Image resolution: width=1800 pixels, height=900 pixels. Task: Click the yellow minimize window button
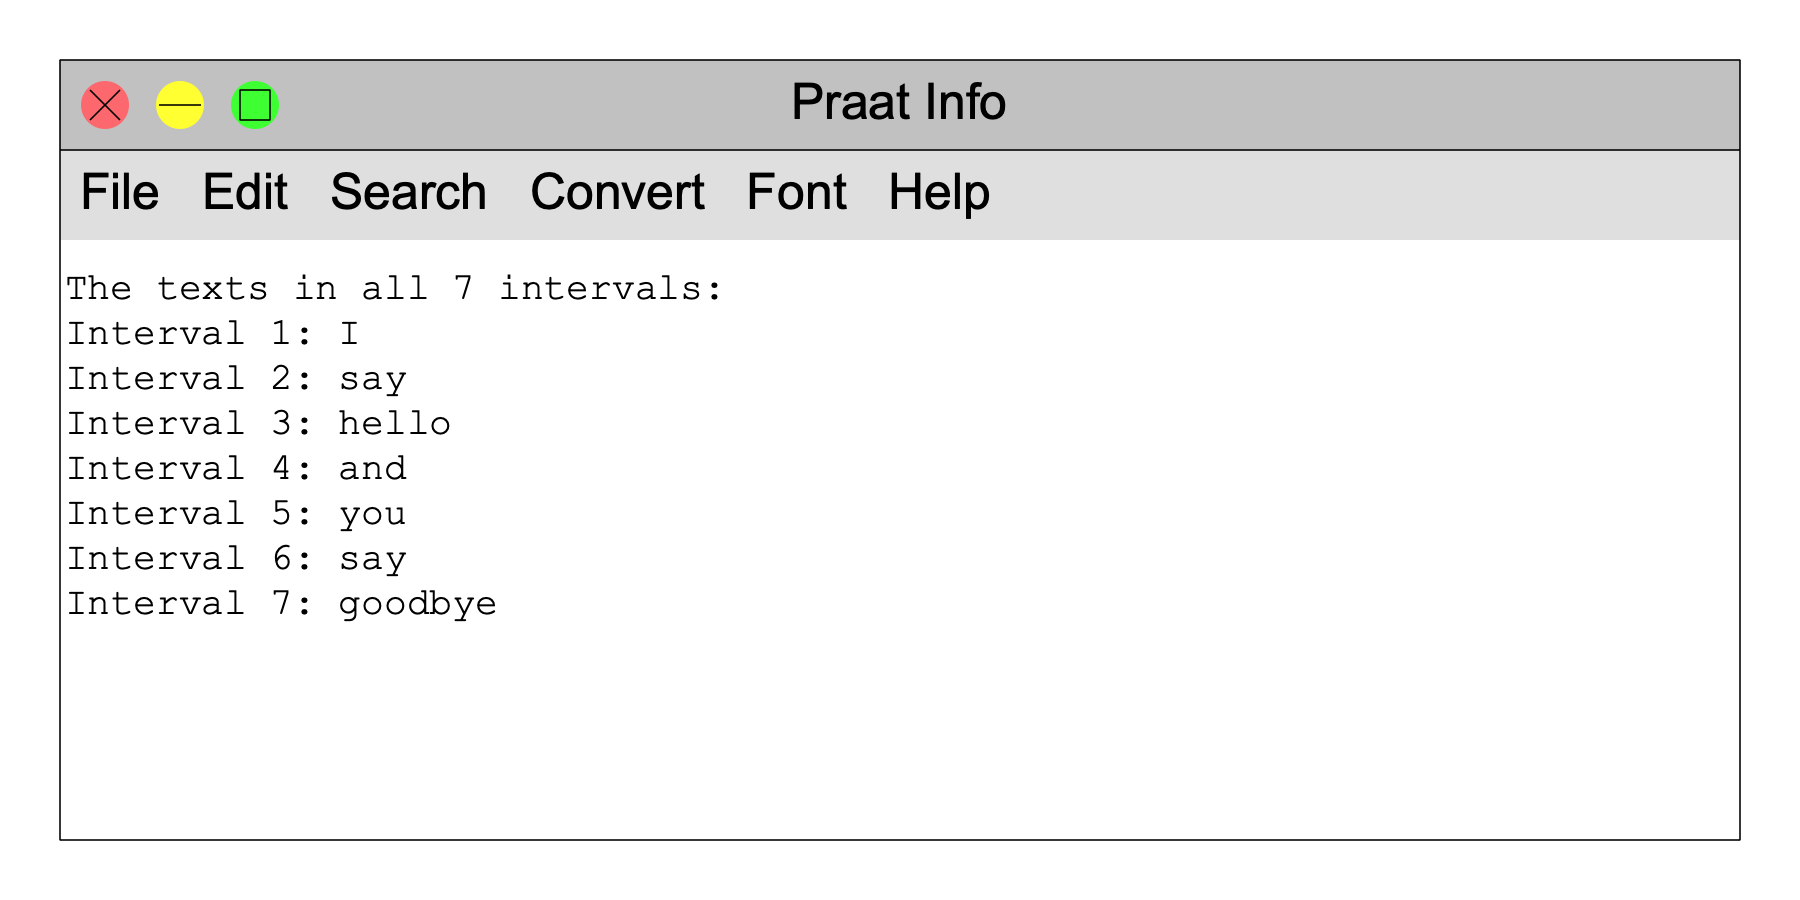[180, 105]
